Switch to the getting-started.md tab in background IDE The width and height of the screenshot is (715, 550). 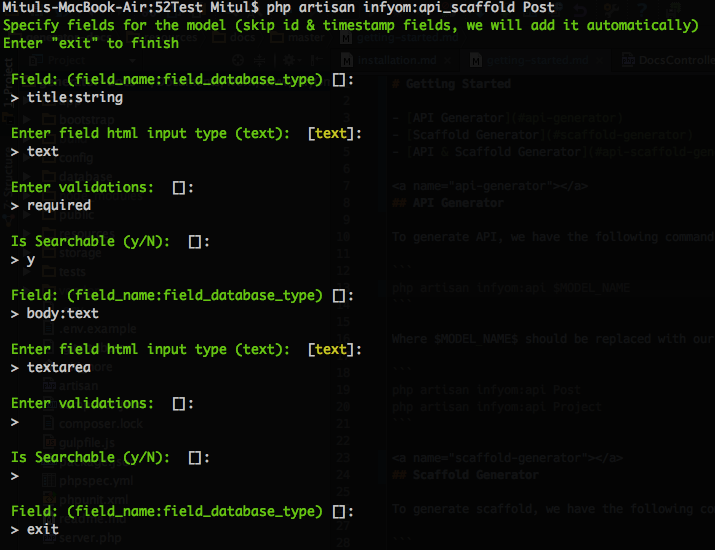point(537,60)
